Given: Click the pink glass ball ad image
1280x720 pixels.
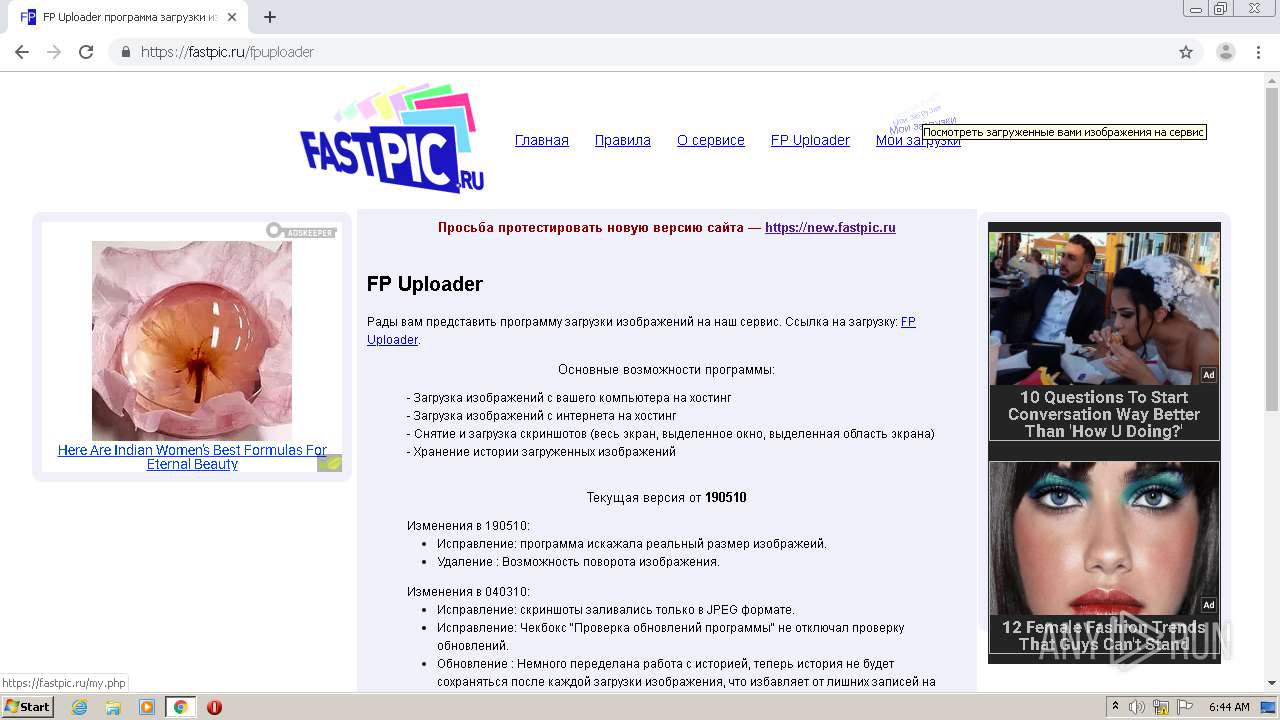Looking at the screenshot, I should tap(192, 341).
